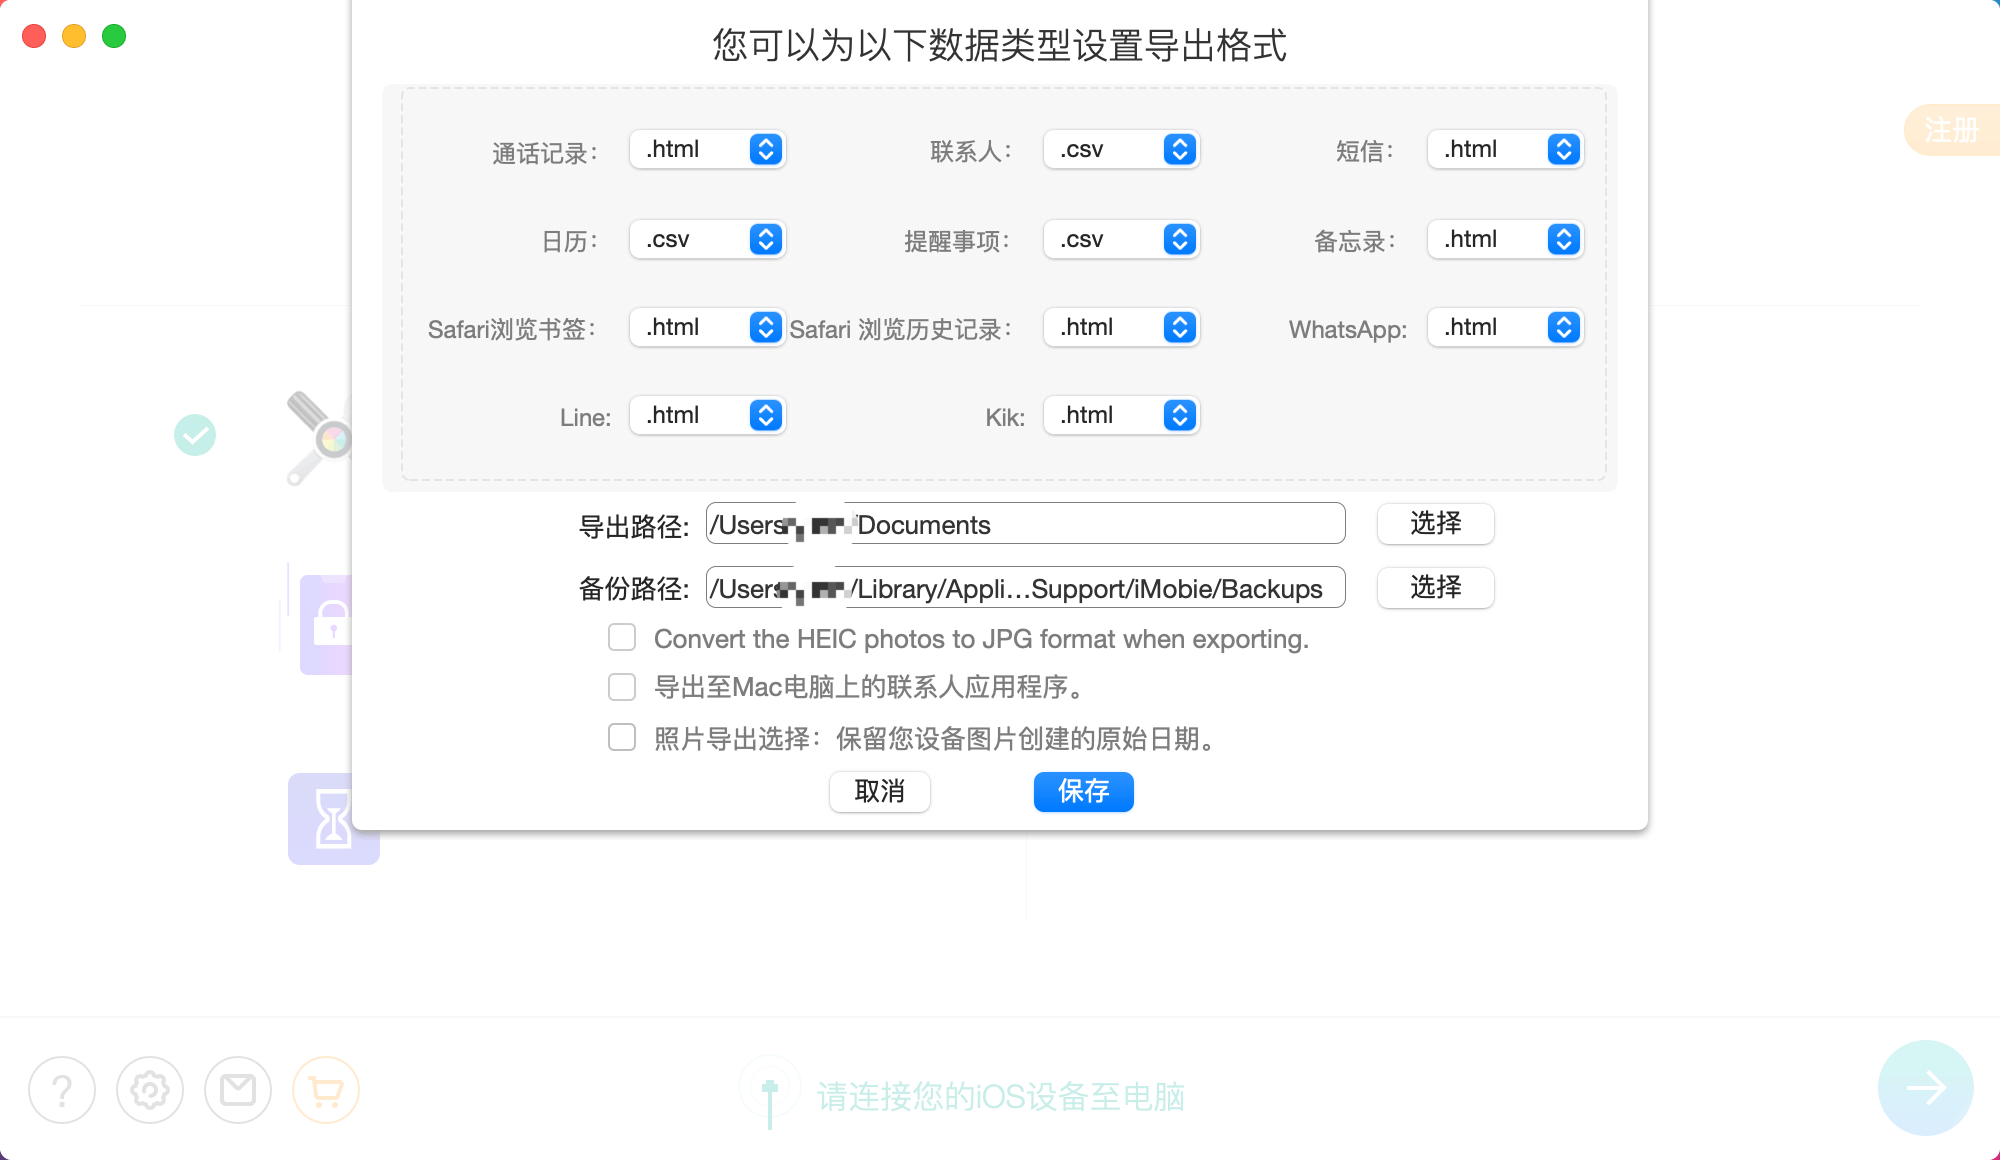This screenshot has height=1160, width=2000.
Task: Click the 备份路径 backup path field
Action: pos(1025,588)
